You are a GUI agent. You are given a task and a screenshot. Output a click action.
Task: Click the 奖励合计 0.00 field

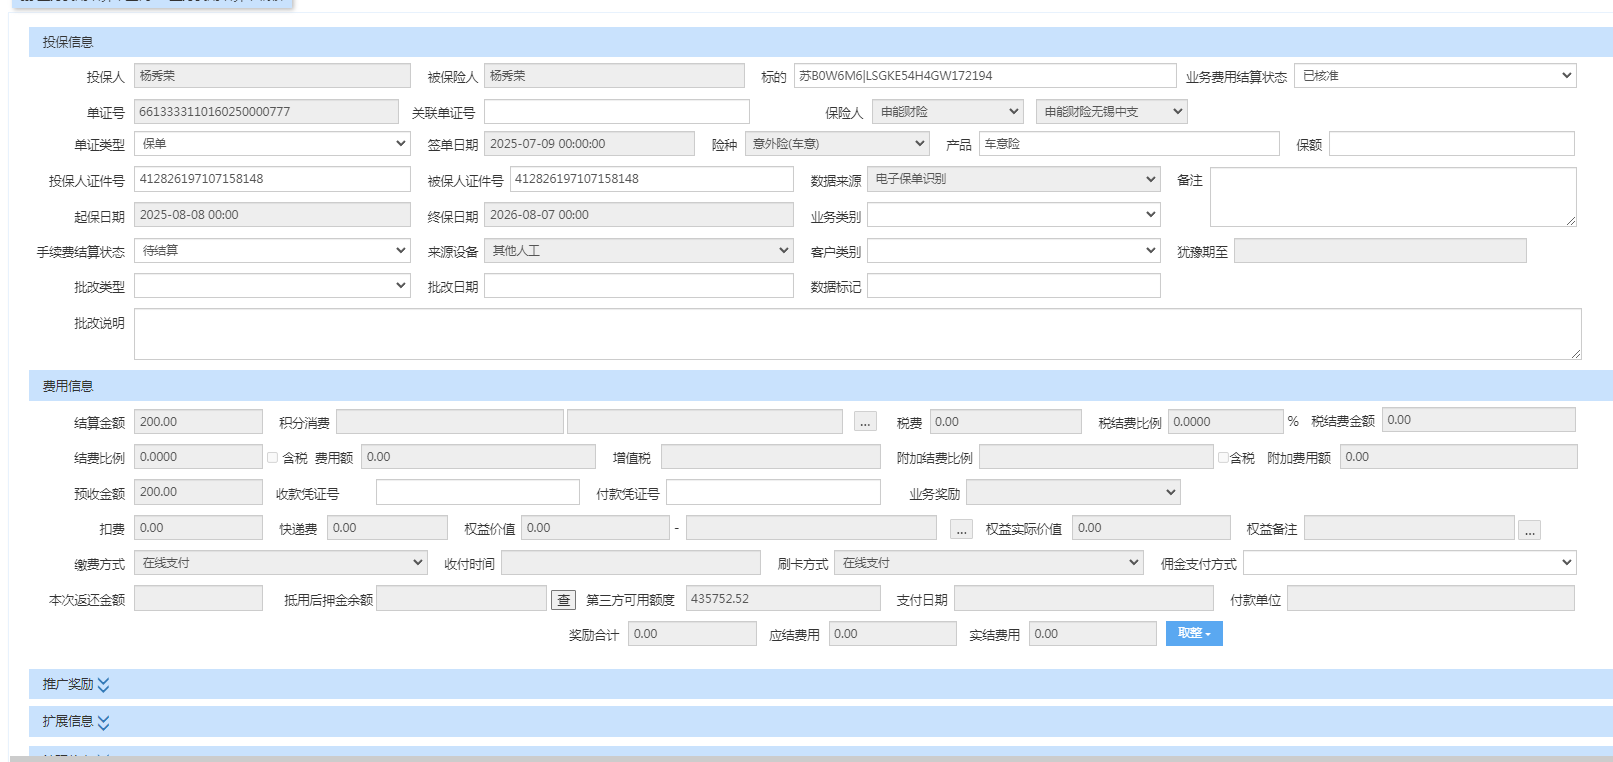692,634
